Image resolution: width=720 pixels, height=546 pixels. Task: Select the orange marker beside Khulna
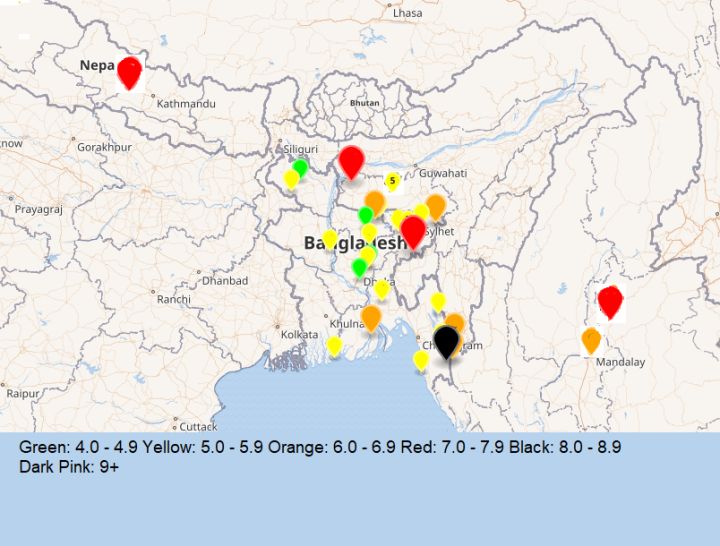371,318
